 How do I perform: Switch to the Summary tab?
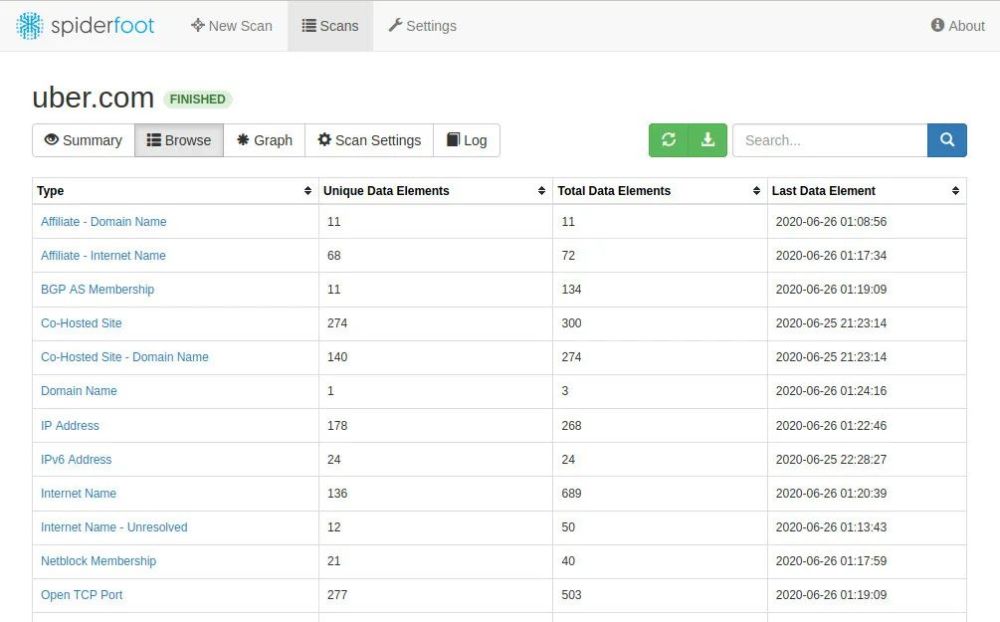(83, 140)
